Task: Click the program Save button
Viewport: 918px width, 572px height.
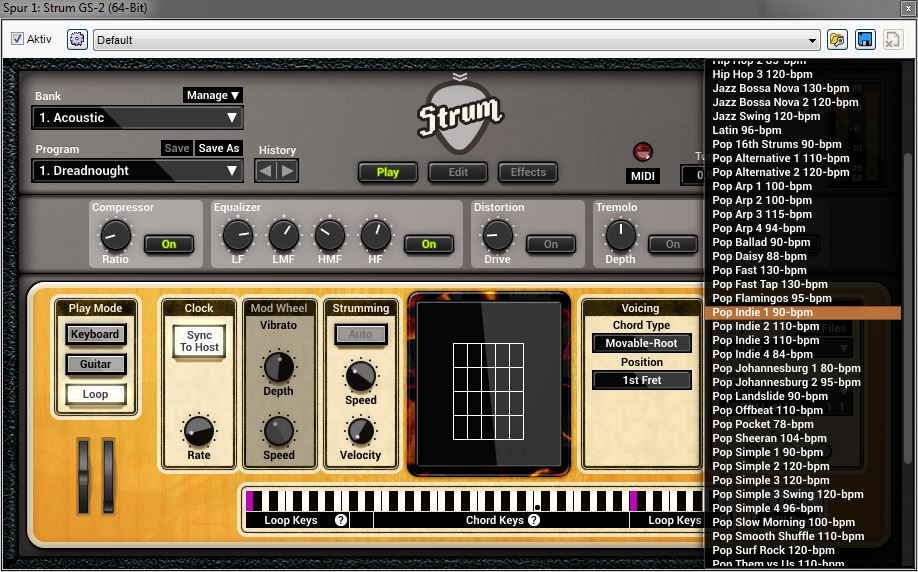Action: pos(176,148)
